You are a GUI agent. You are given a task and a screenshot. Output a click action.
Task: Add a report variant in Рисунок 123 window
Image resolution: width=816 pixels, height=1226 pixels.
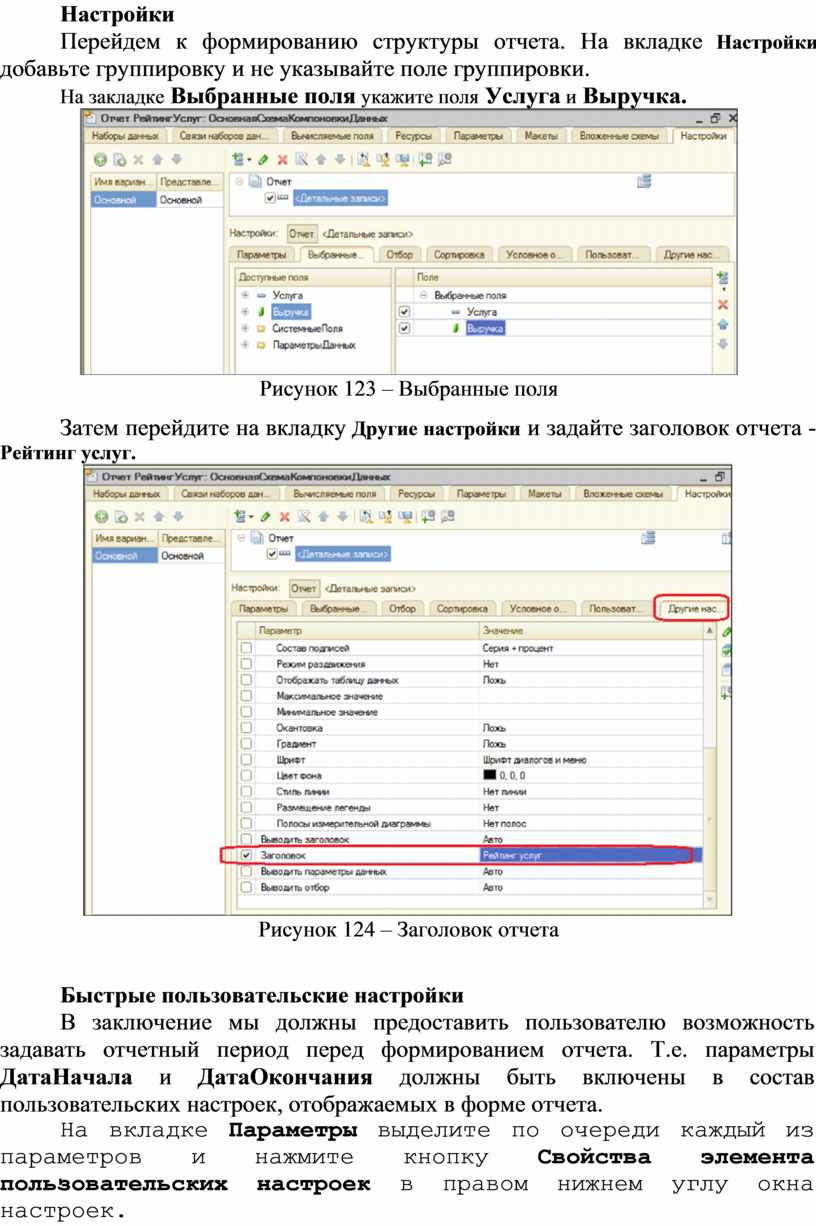pos(100,159)
